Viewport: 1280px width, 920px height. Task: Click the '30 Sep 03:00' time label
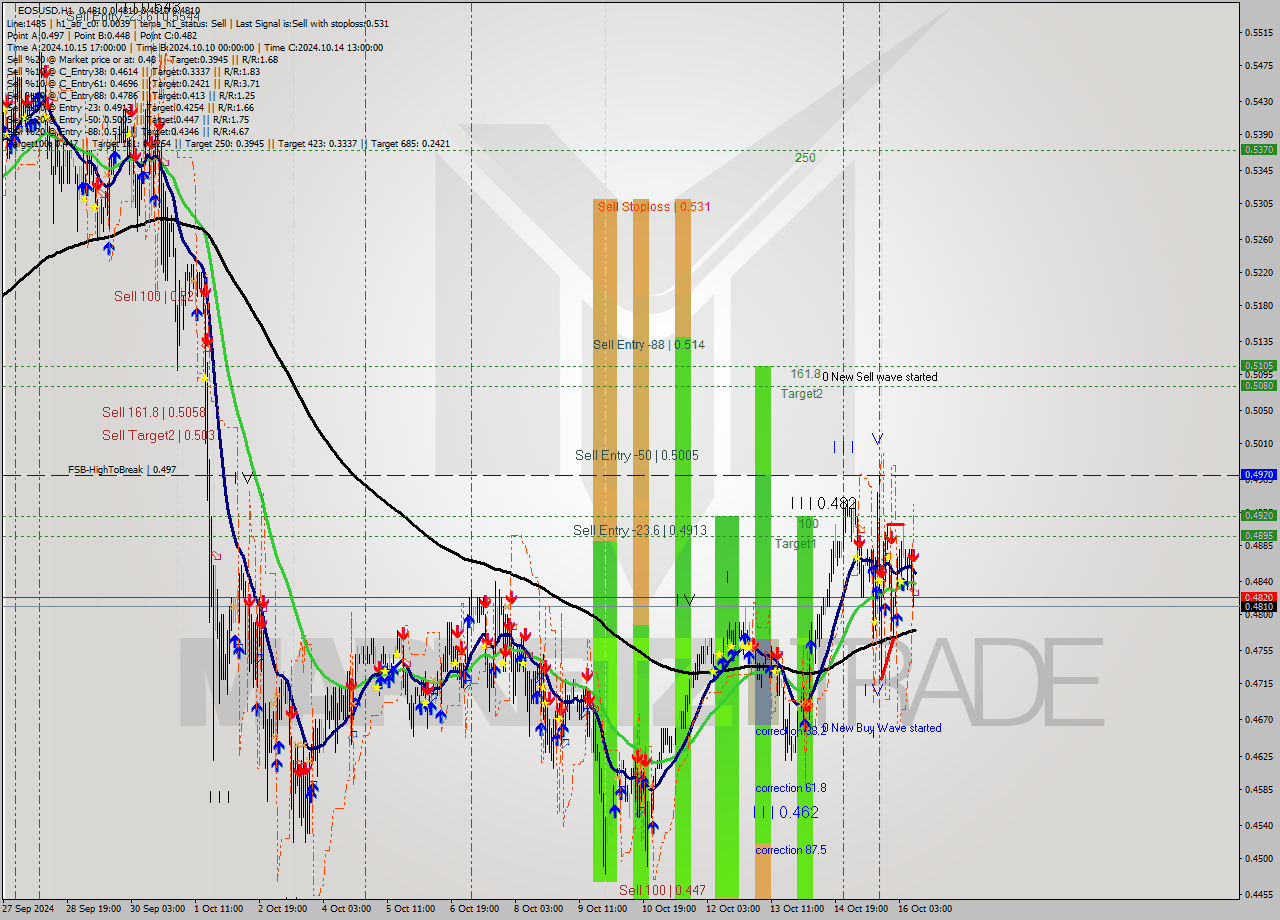(x=157, y=909)
